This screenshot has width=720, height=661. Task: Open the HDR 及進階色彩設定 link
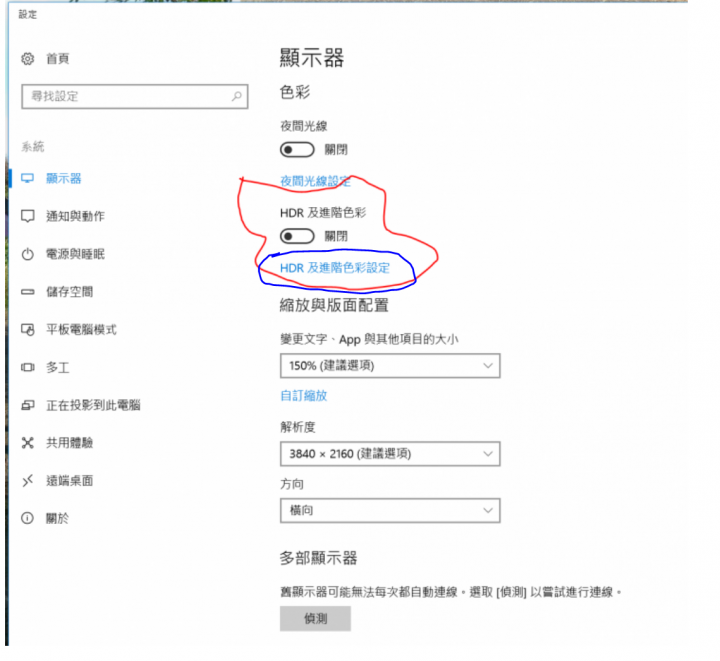tap(335, 268)
